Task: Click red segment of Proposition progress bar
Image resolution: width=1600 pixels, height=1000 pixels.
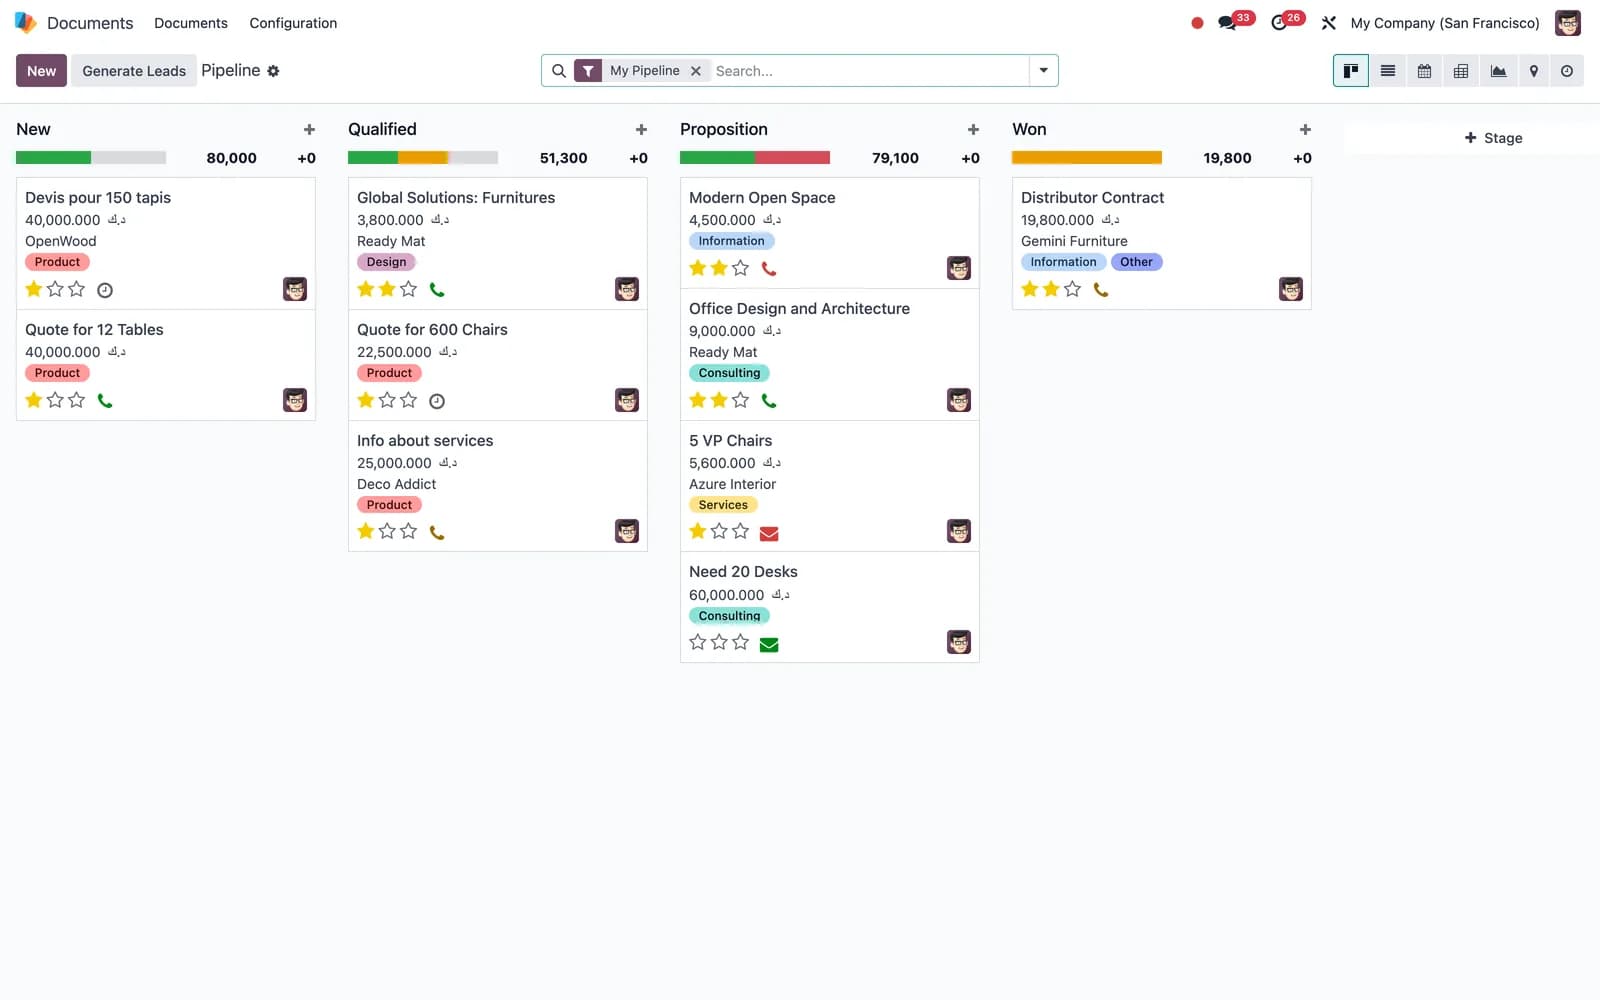Action: coord(792,158)
